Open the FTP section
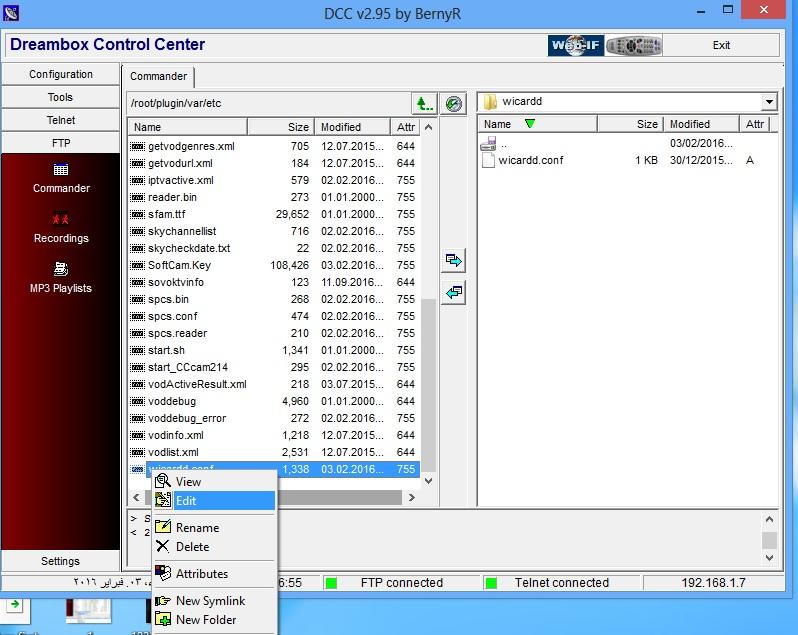This screenshot has height=635, width=798. tap(61, 143)
